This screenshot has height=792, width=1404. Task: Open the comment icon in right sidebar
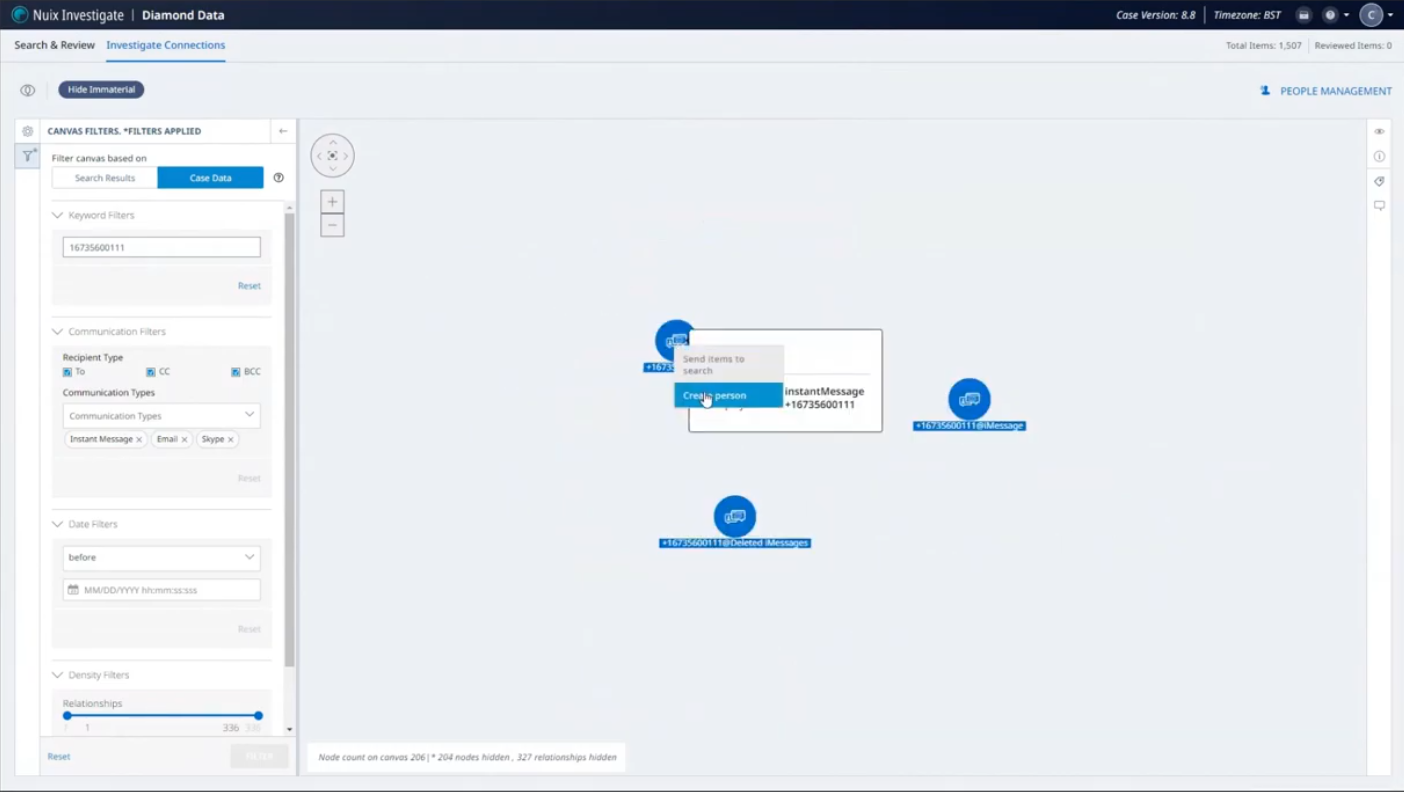(1379, 206)
